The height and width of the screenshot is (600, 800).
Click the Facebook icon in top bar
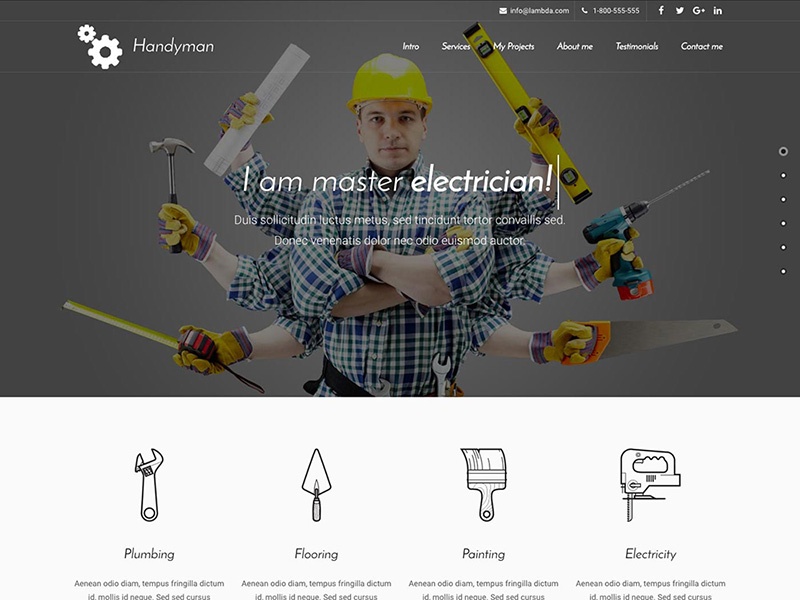pyautogui.click(x=661, y=11)
